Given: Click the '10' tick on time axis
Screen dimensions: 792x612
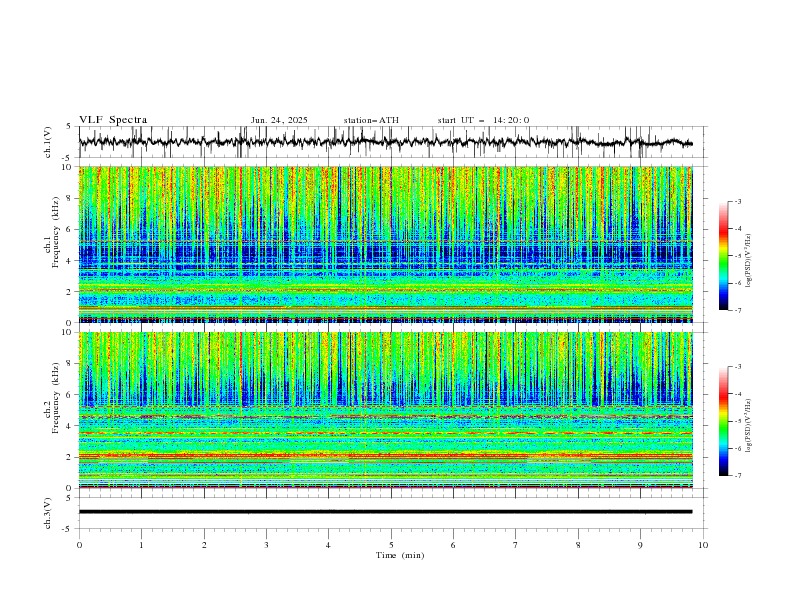Looking at the screenshot, I should [x=703, y=545].
